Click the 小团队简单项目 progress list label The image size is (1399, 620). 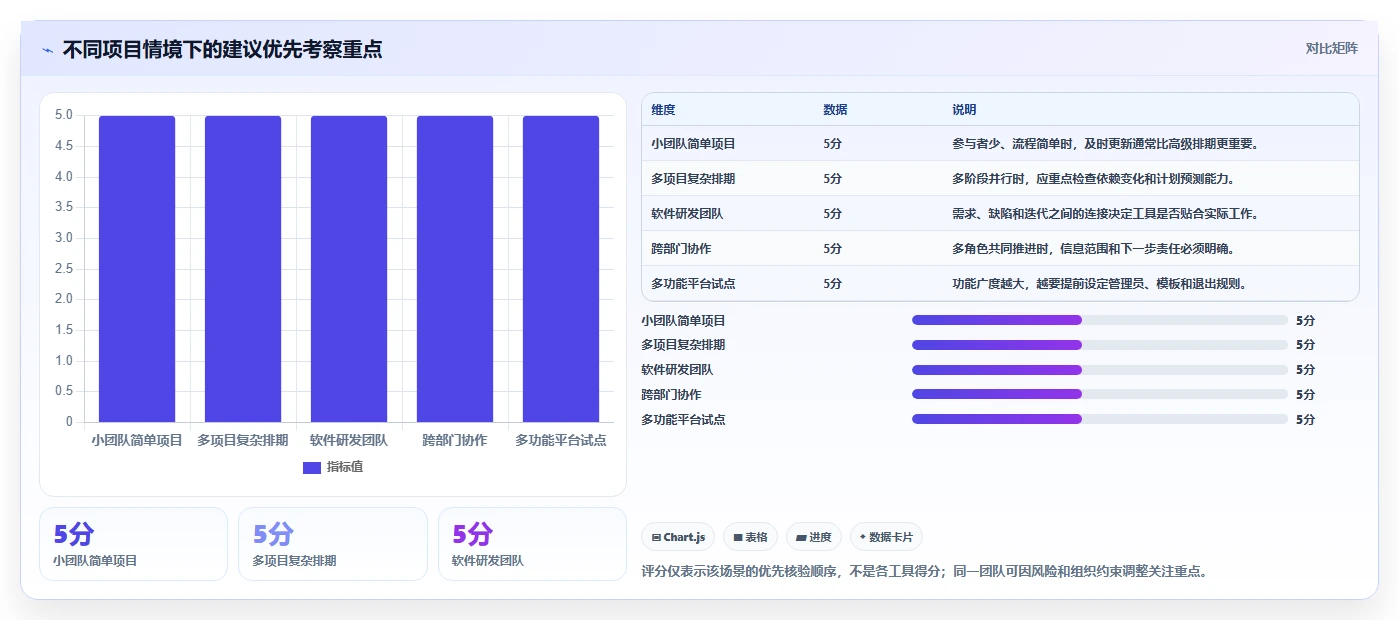coord(683,321)
